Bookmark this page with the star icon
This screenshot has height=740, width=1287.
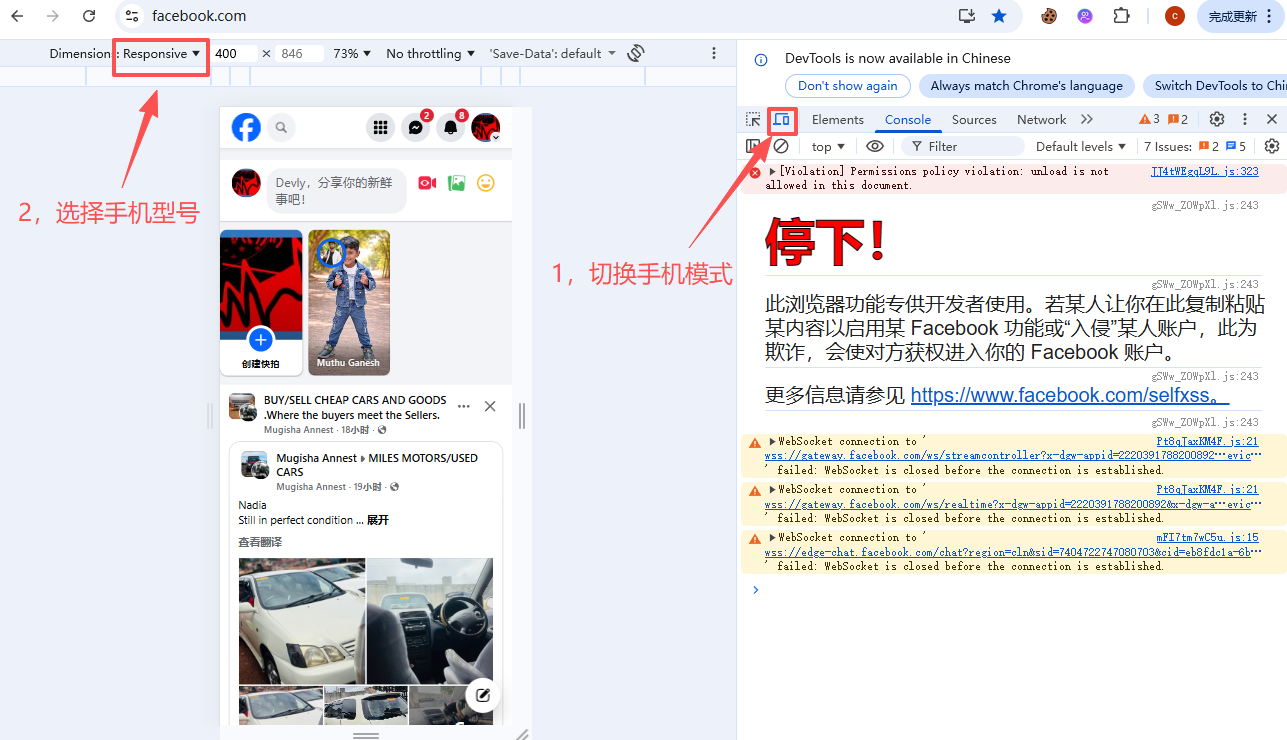(x=998, y=16)
